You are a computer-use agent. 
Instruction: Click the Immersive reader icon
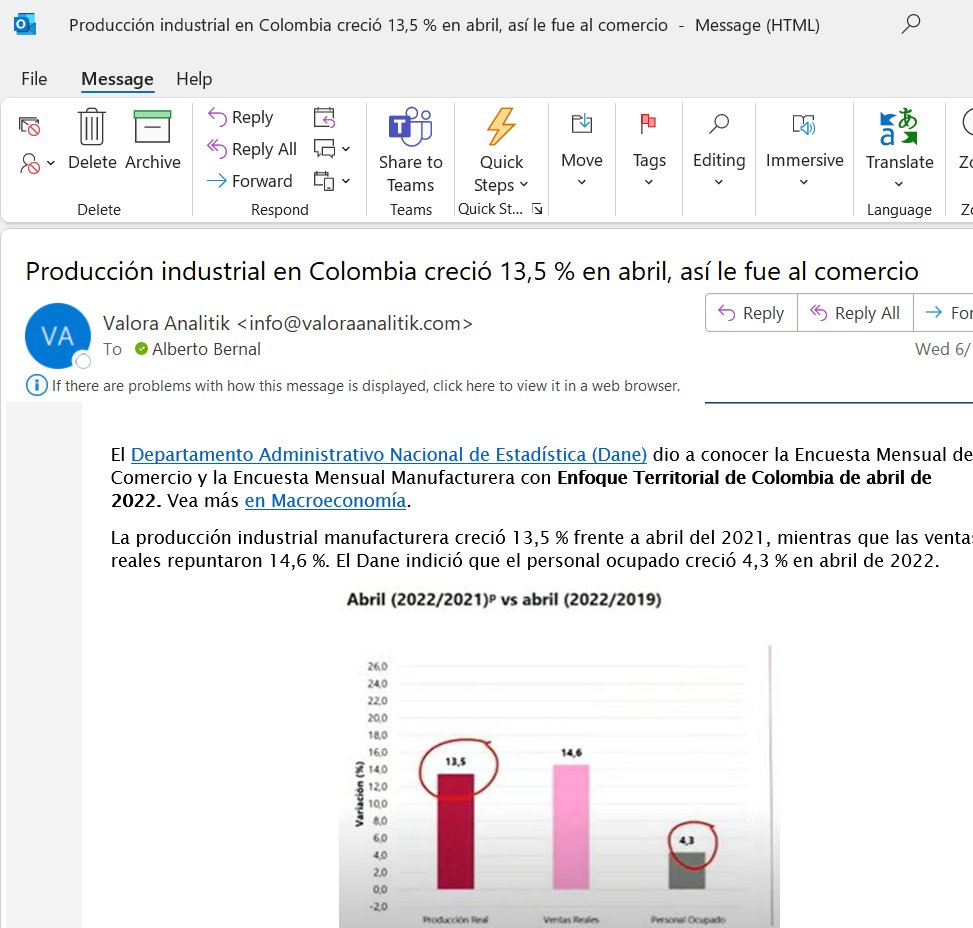click(x=804, y=124)
